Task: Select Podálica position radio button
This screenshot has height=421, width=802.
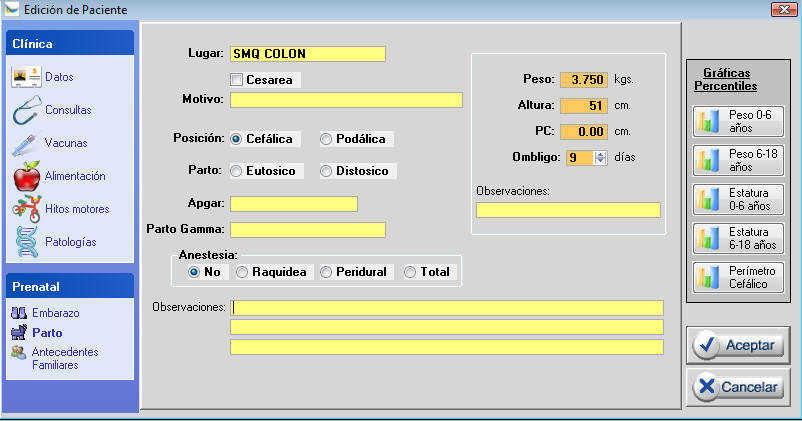Action: pos(327,139)
